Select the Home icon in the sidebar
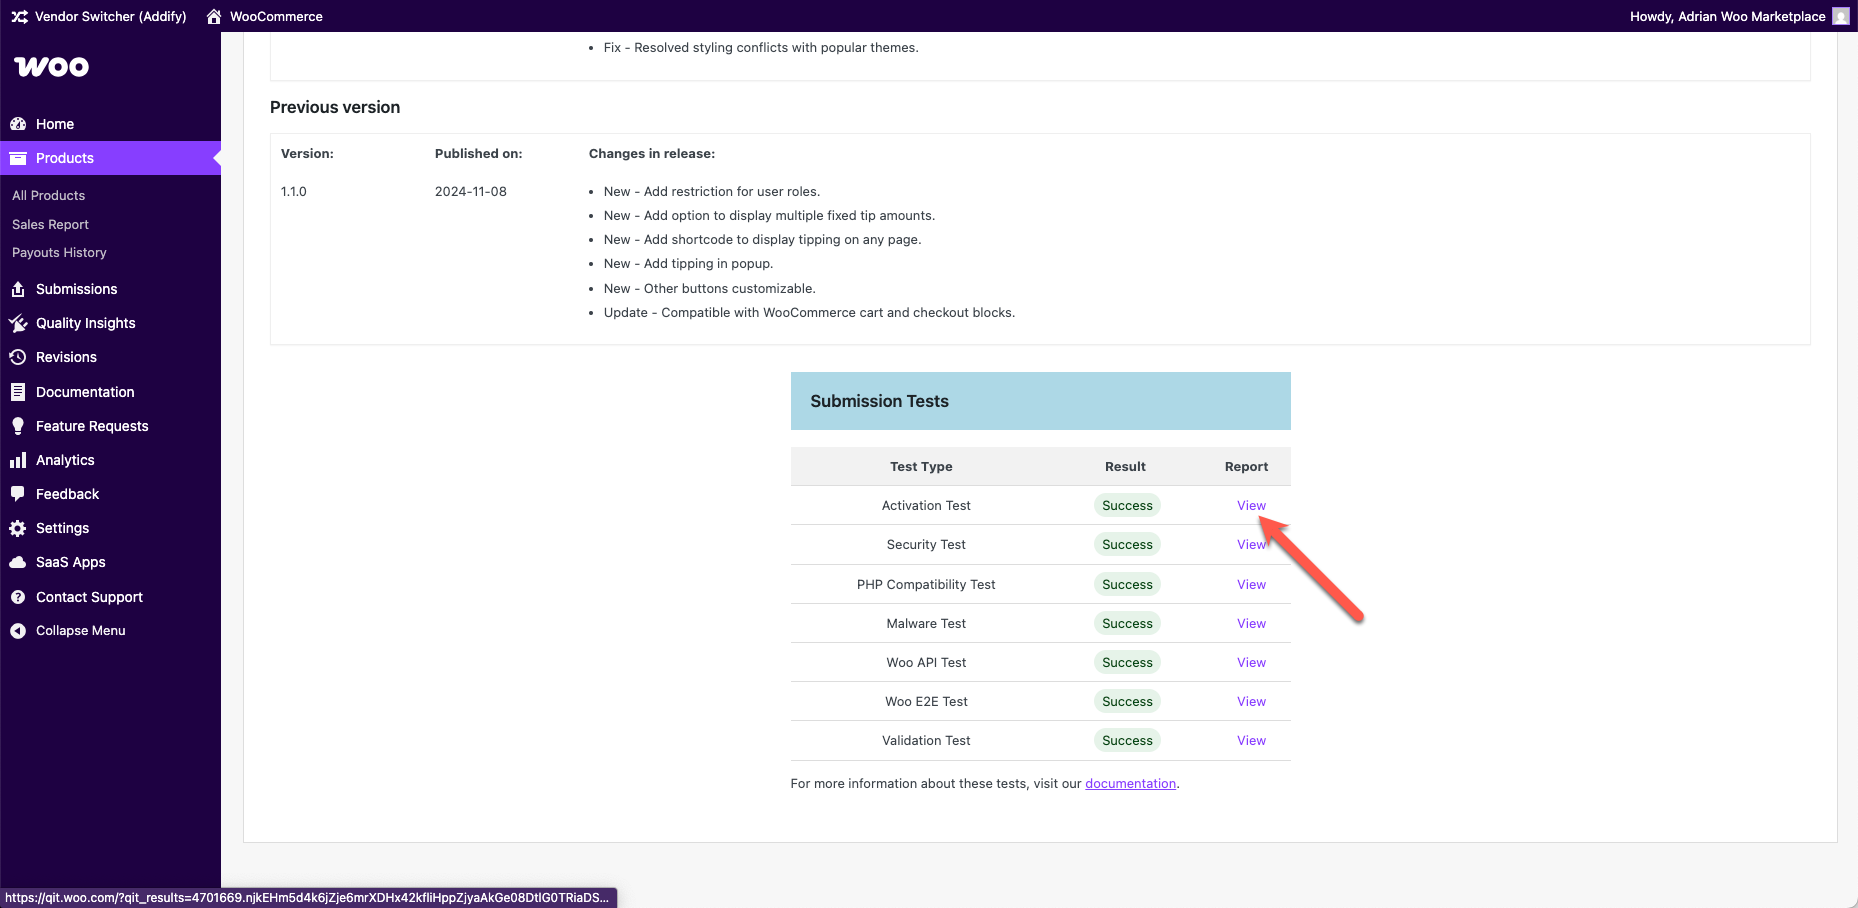 click(x=20, y=123)
